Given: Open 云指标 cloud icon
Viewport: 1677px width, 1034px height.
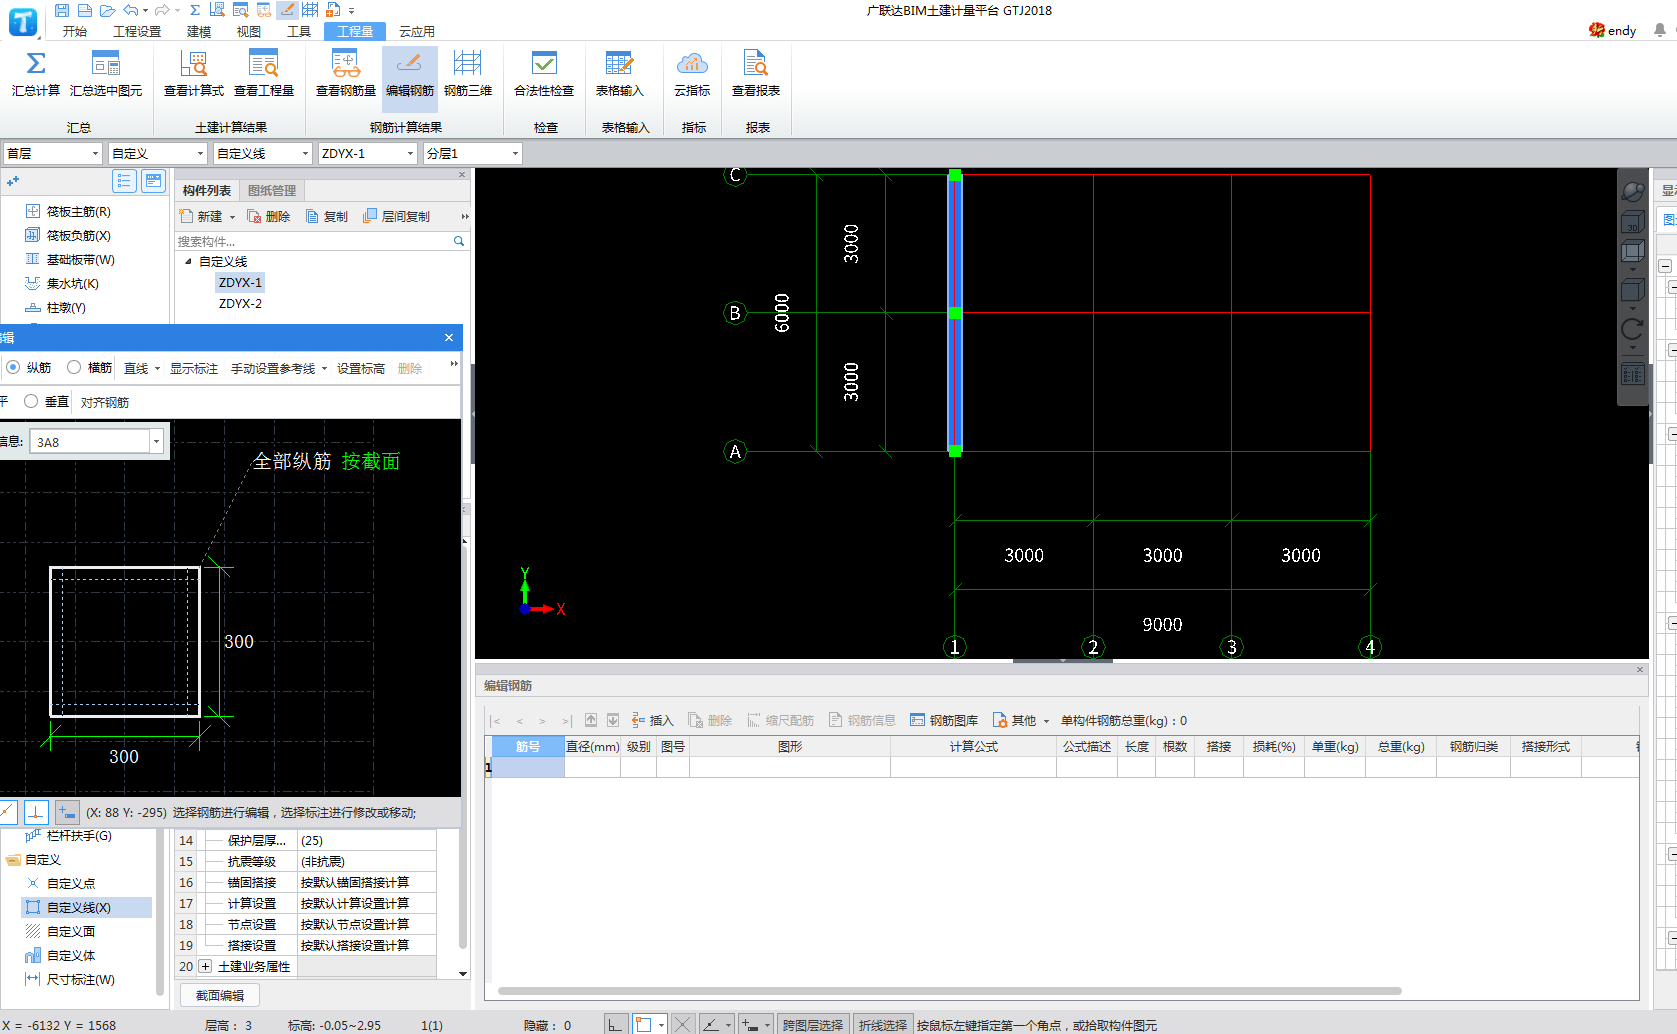Looking at the screenshot, I should click(x=692, y=64).
